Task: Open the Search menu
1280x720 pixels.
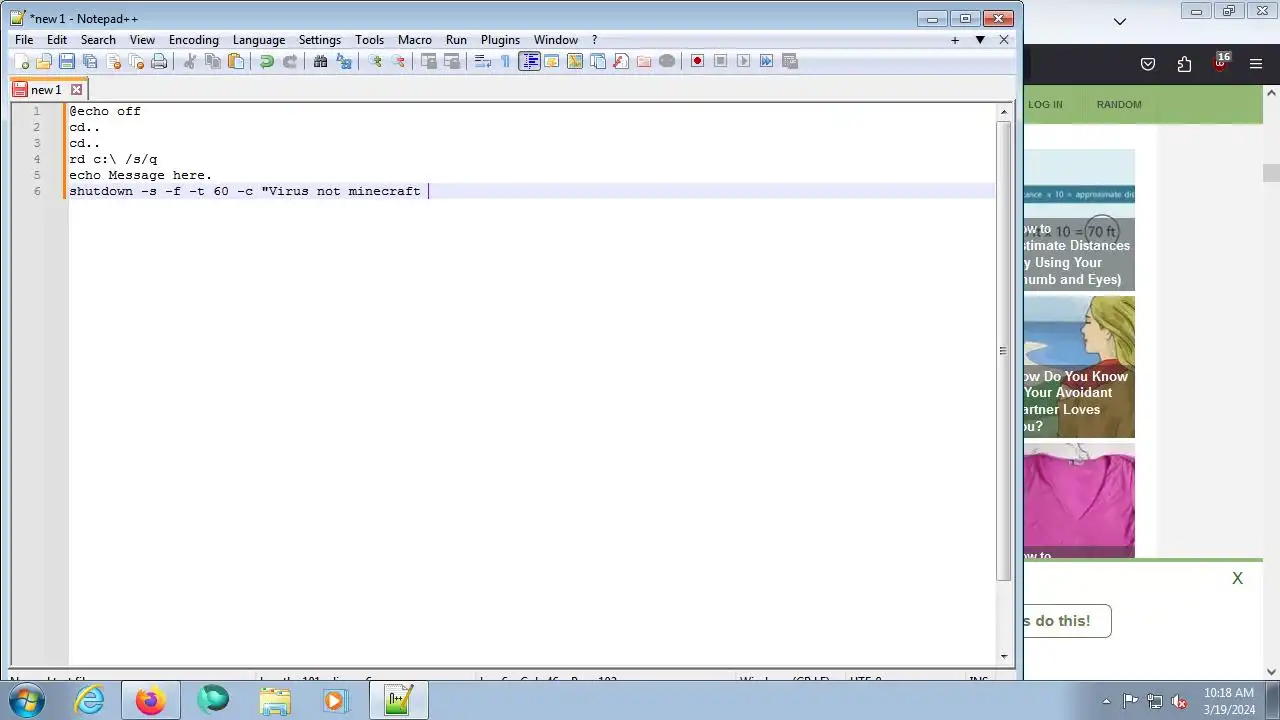Action: point(98,40)
